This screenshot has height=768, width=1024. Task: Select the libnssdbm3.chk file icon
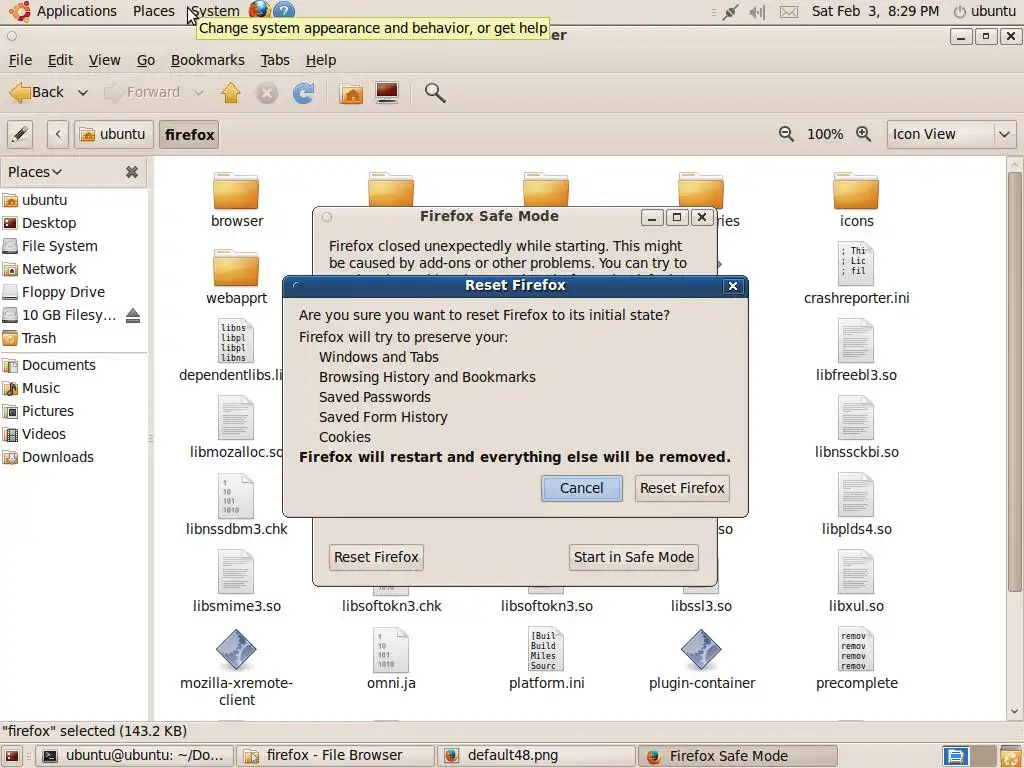pos(236,495)
